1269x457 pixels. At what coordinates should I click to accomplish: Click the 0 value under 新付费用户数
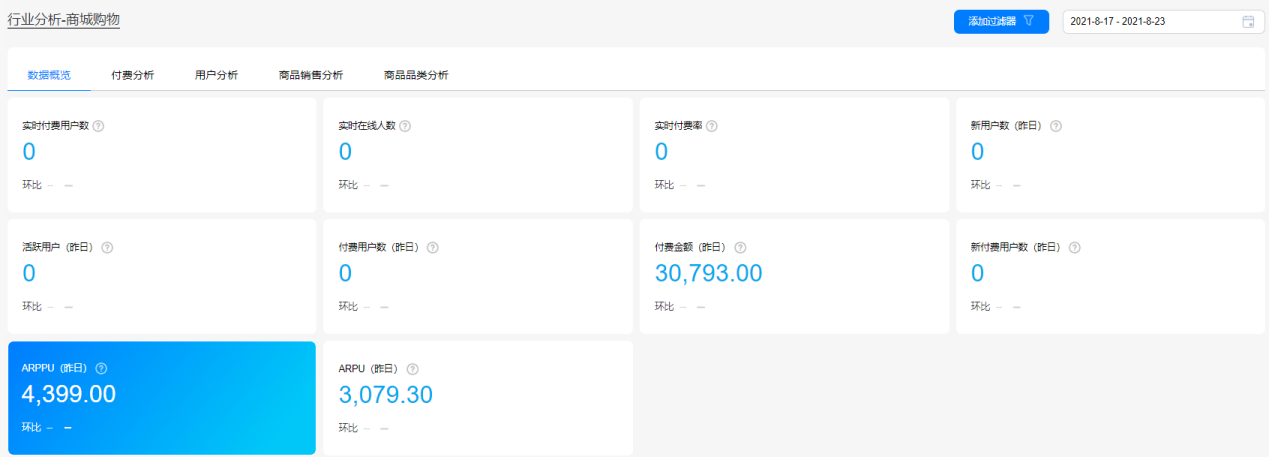[978, 273]
